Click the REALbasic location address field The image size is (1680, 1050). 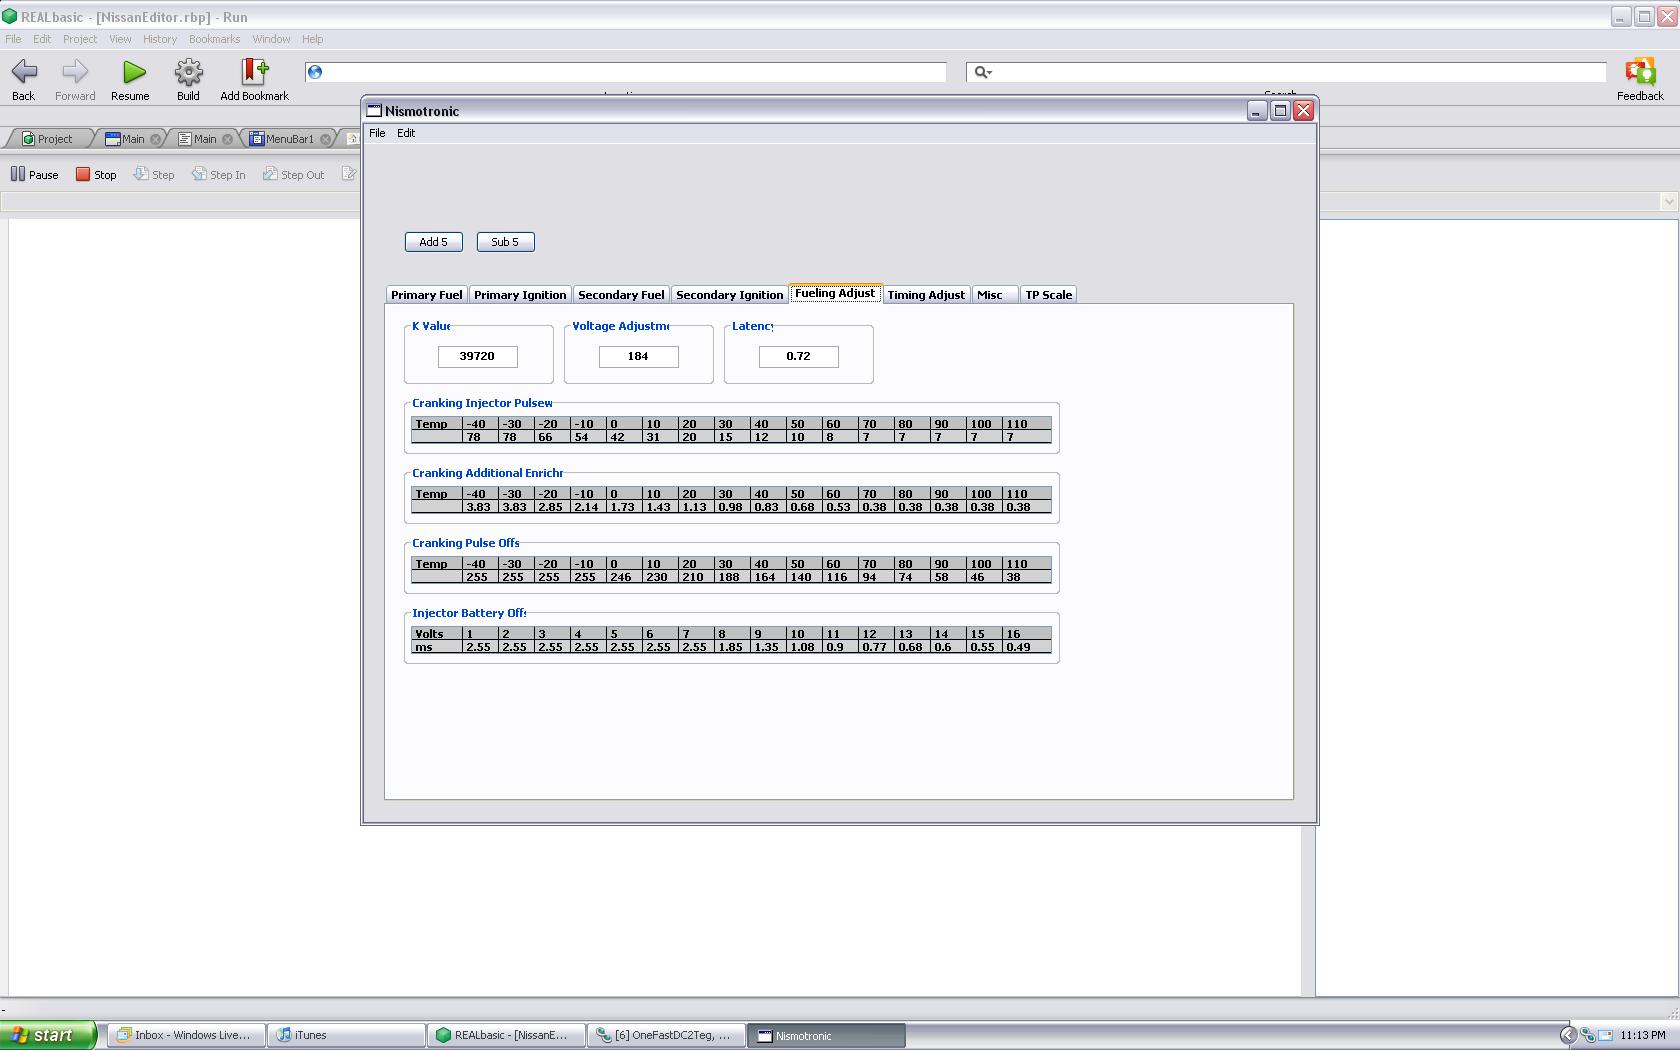626,72
